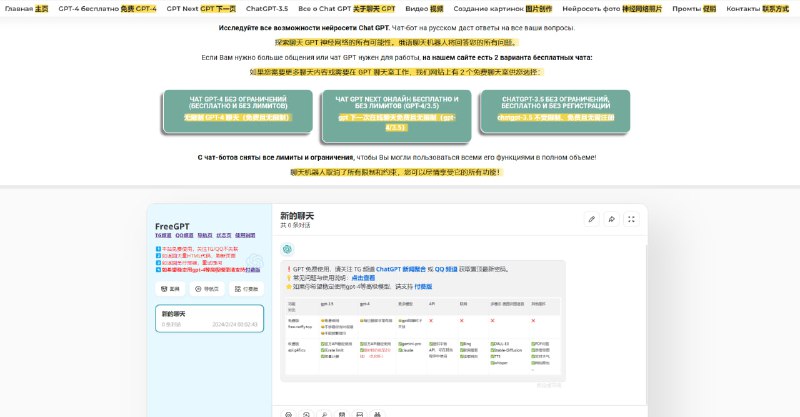Click the gpt-4 column header in the table
Image resolution: width=800 pixels, height=417 pixels.
pyautogui.click(x=364, y=304)
